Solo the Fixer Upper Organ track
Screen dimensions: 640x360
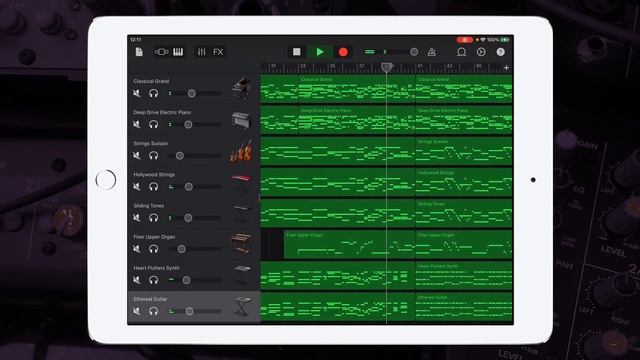pyautogui.click(x=153, y=249)
